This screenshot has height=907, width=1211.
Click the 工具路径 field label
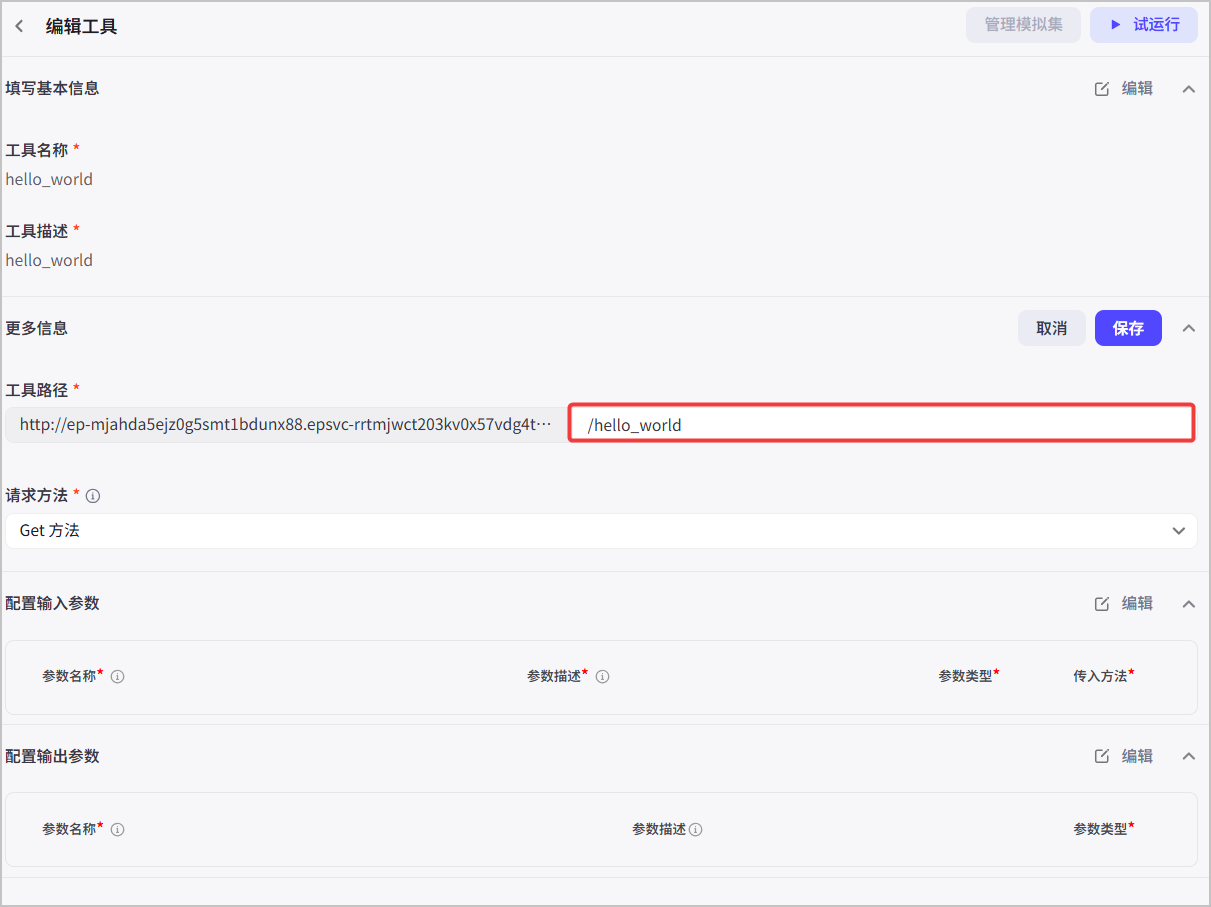click(x=36, y=390)
